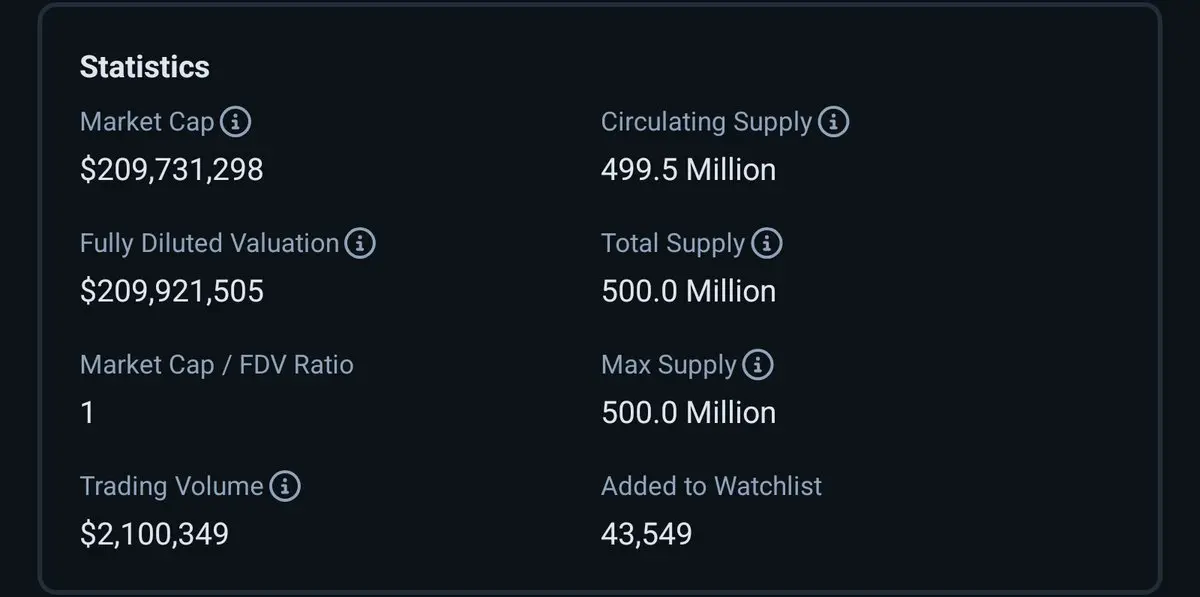
Task: Click the Total Supply info icon
Action: [x=766, y=243]
